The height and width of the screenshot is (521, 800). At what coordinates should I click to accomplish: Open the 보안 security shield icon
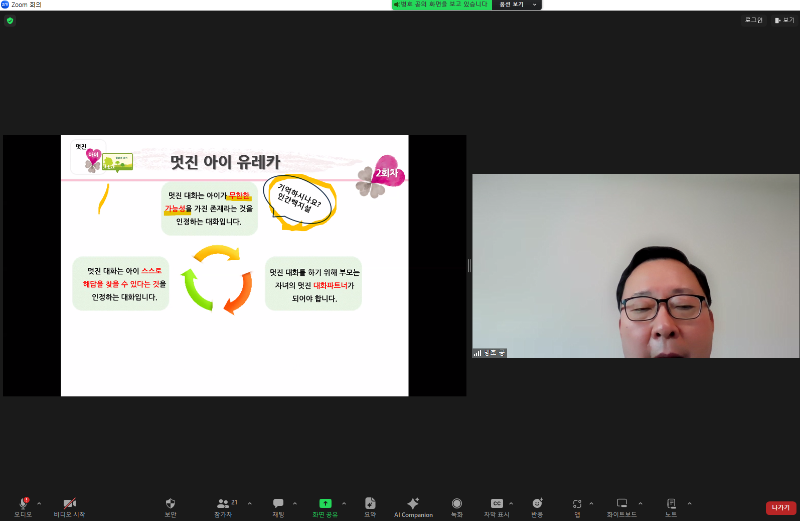tap(170, 504)
